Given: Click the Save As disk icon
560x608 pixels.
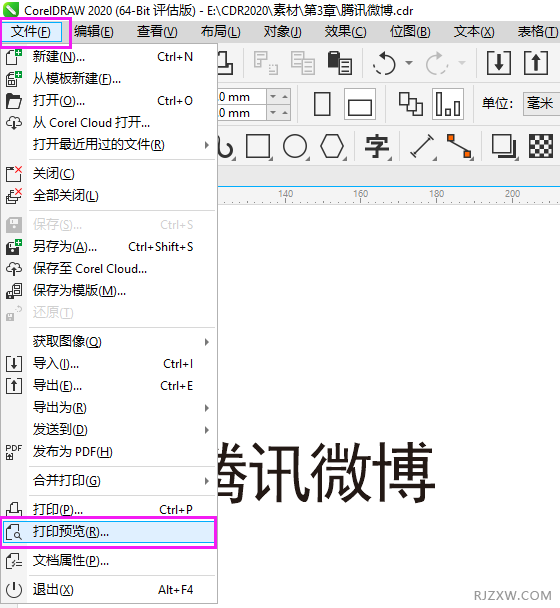Looking at the screenshot, I should point(14,247).
